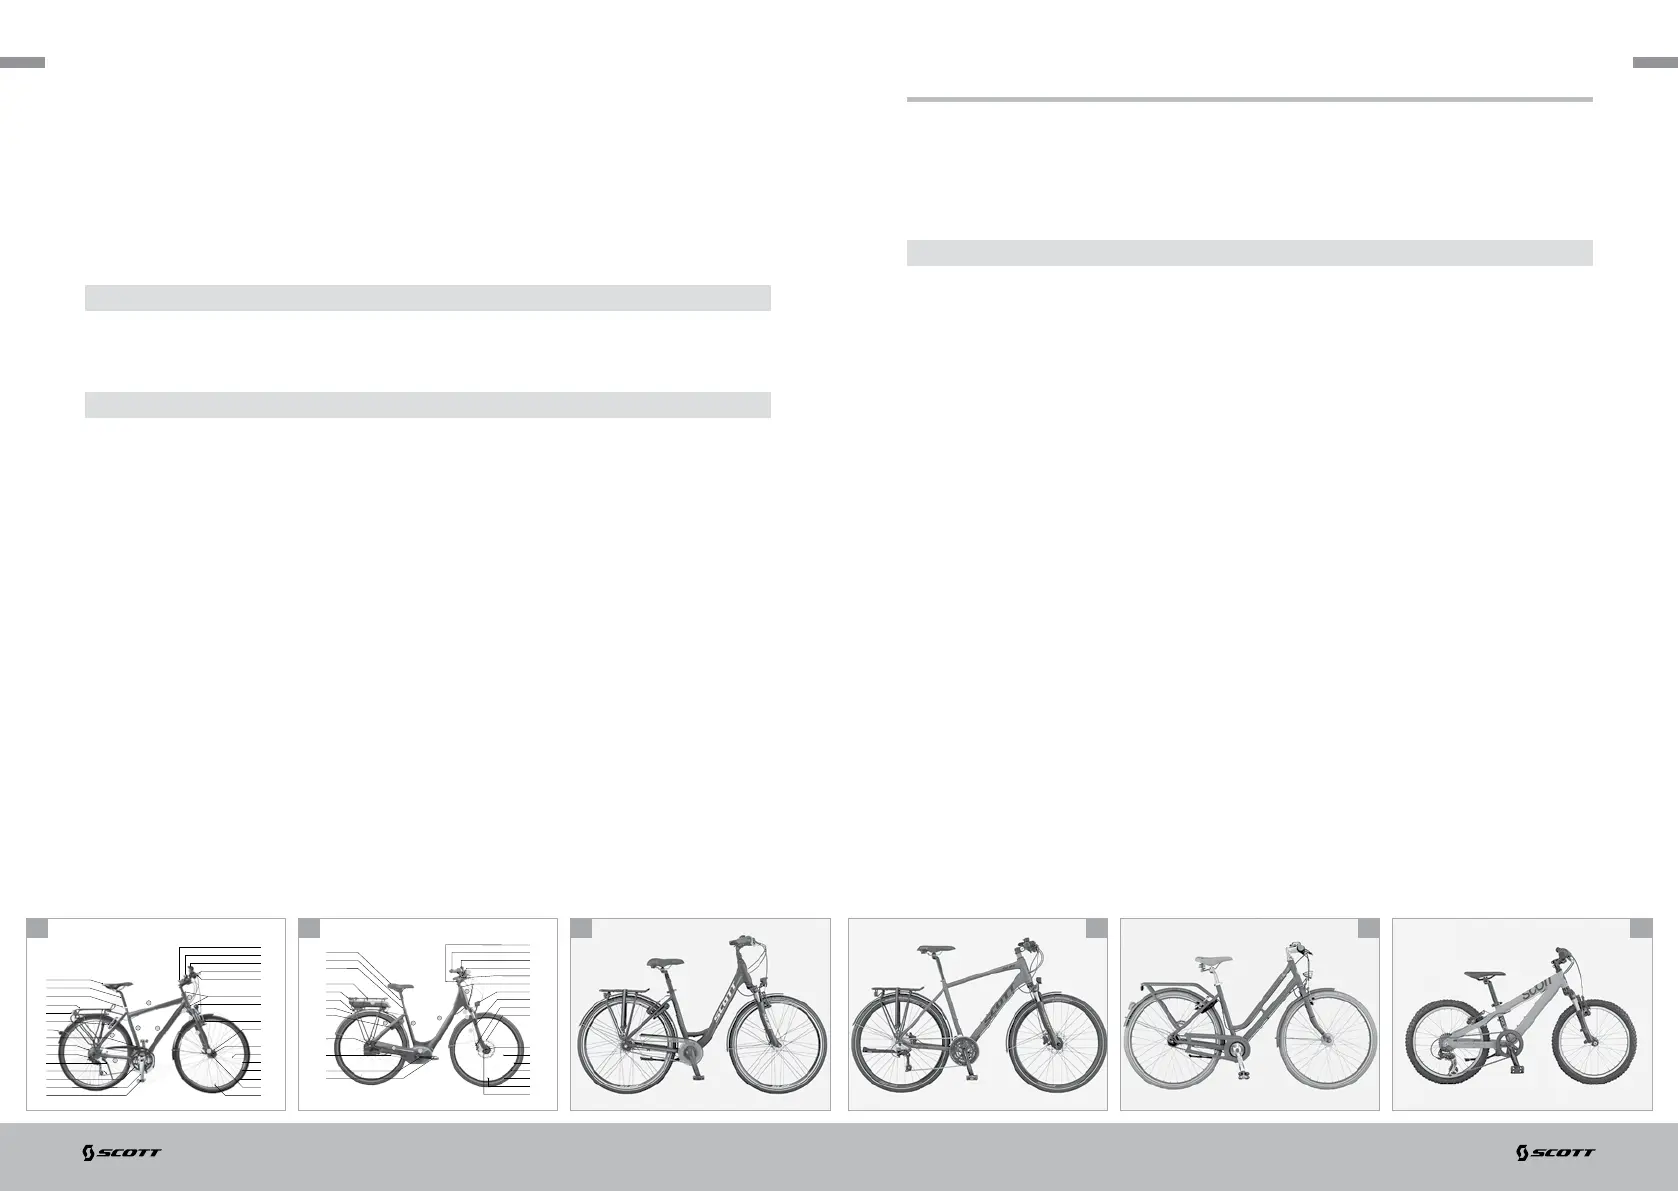
Task: Click the gray corner square on the labeled e-bike diagram
Action: pyautogui.click(x=309, y=929)
